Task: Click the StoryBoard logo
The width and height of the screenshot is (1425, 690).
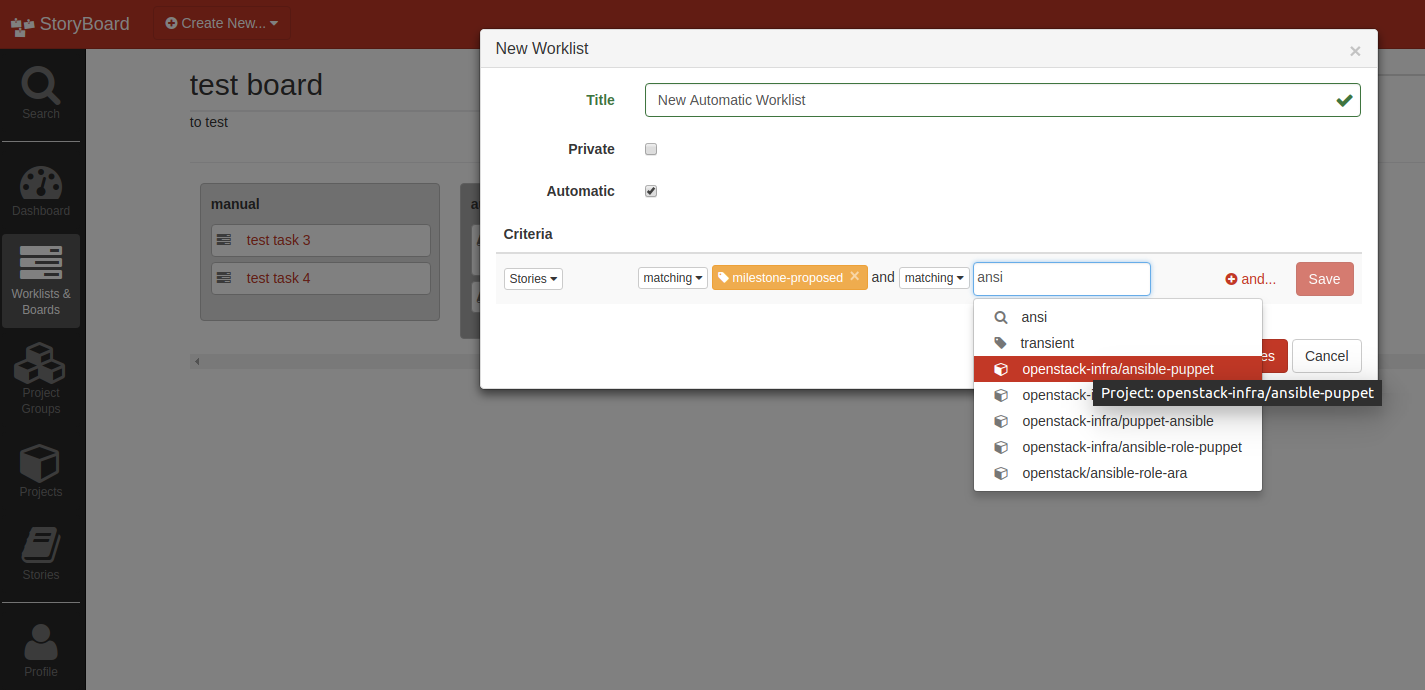Action: point(68,23)
